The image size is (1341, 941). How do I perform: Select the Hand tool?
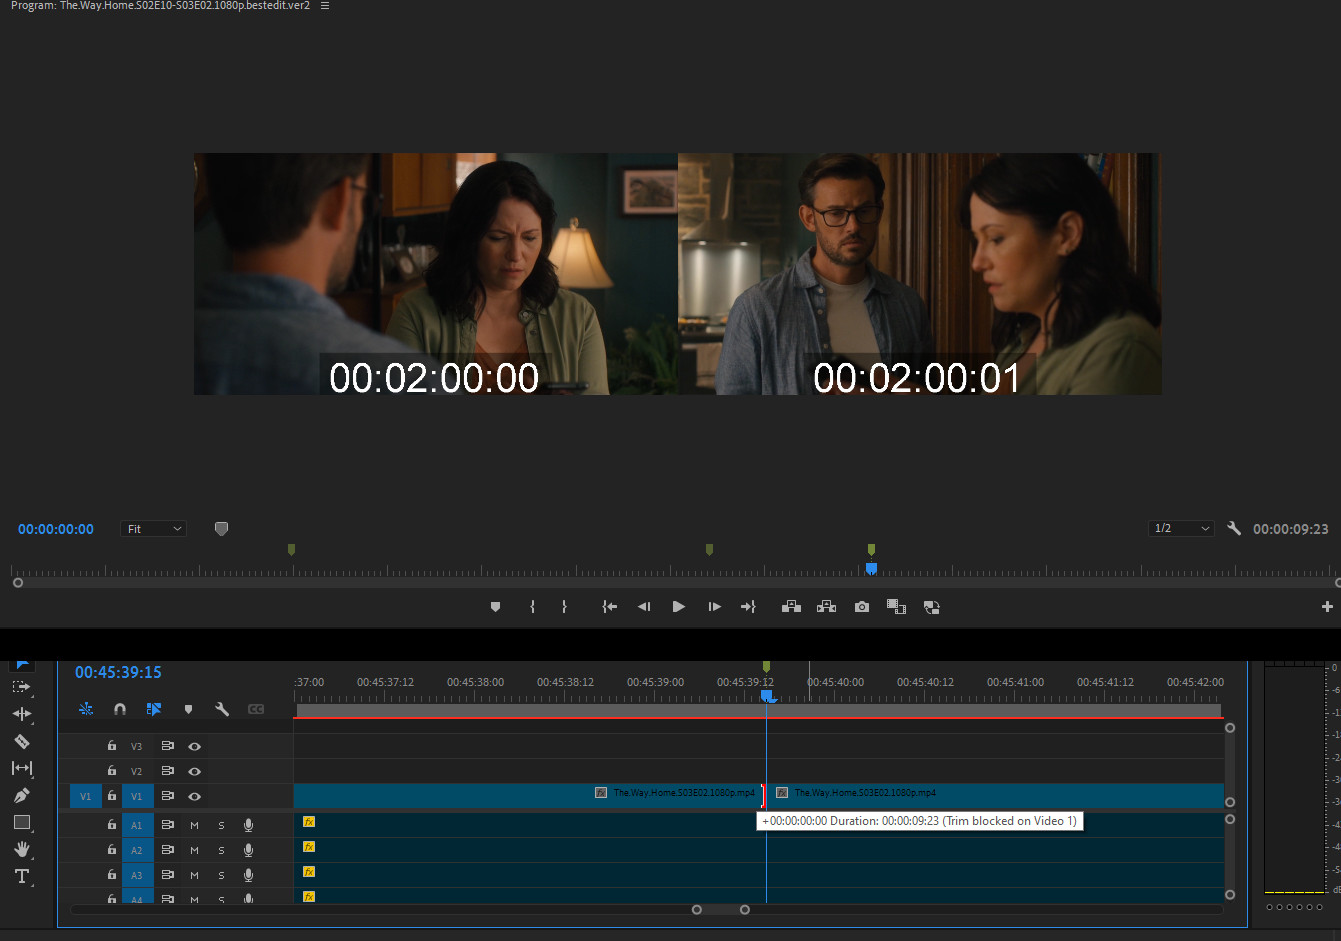tap(21, 849)
